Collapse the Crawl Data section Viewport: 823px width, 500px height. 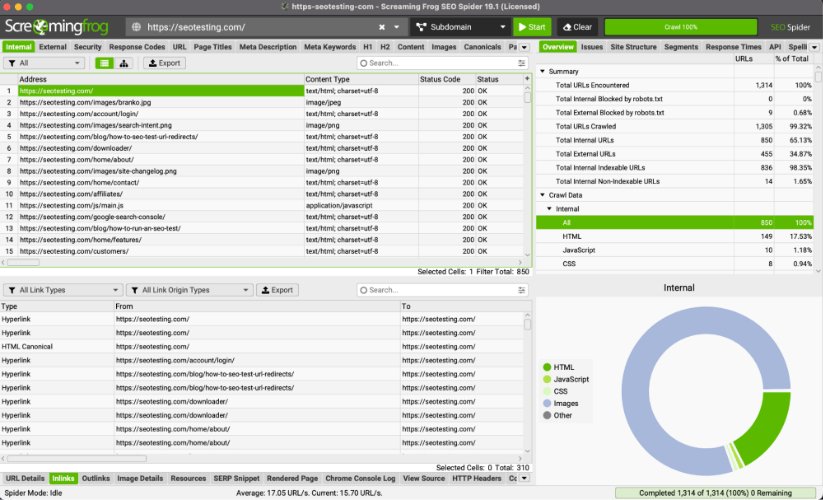[x=543, y=195]
